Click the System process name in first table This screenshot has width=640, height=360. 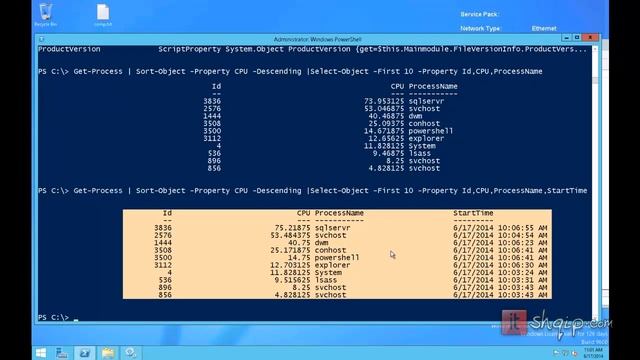[x=422, y=146]
